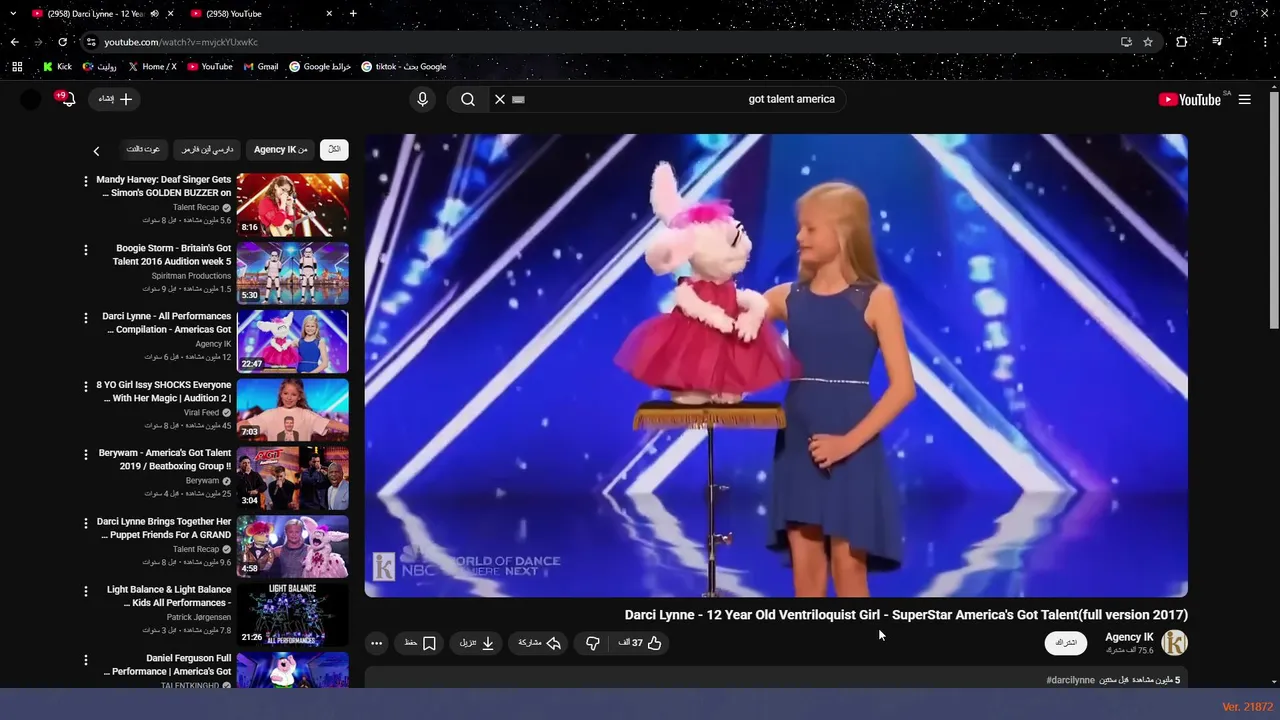Open the YouTube hamburger guide menu
This screenshot has height=720, width=1280.
pyautogui.click(x=1244, y=99)
